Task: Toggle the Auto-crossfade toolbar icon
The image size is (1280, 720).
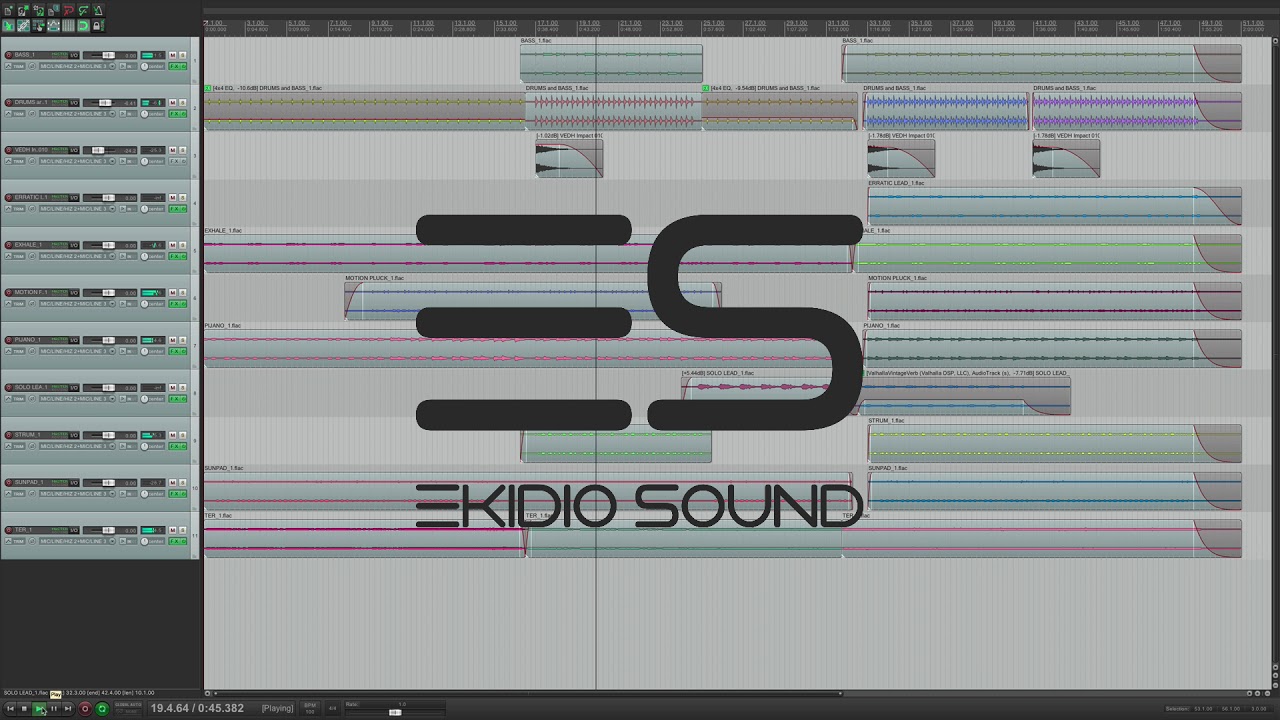Action: point(8,25)
